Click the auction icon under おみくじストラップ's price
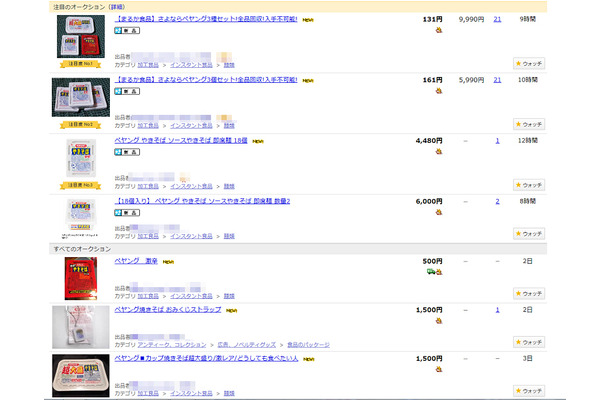 pyautogui.click(x=439, y=321)
